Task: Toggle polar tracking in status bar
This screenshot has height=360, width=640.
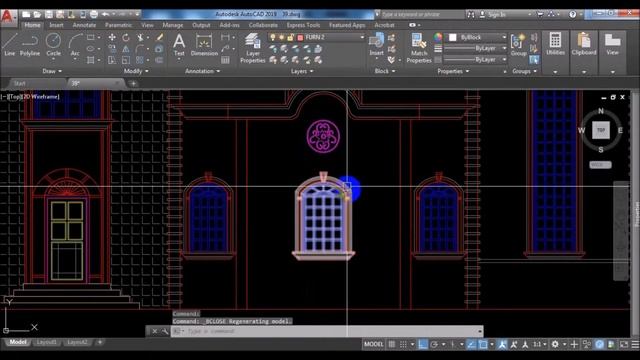Action: coord(434,344)
